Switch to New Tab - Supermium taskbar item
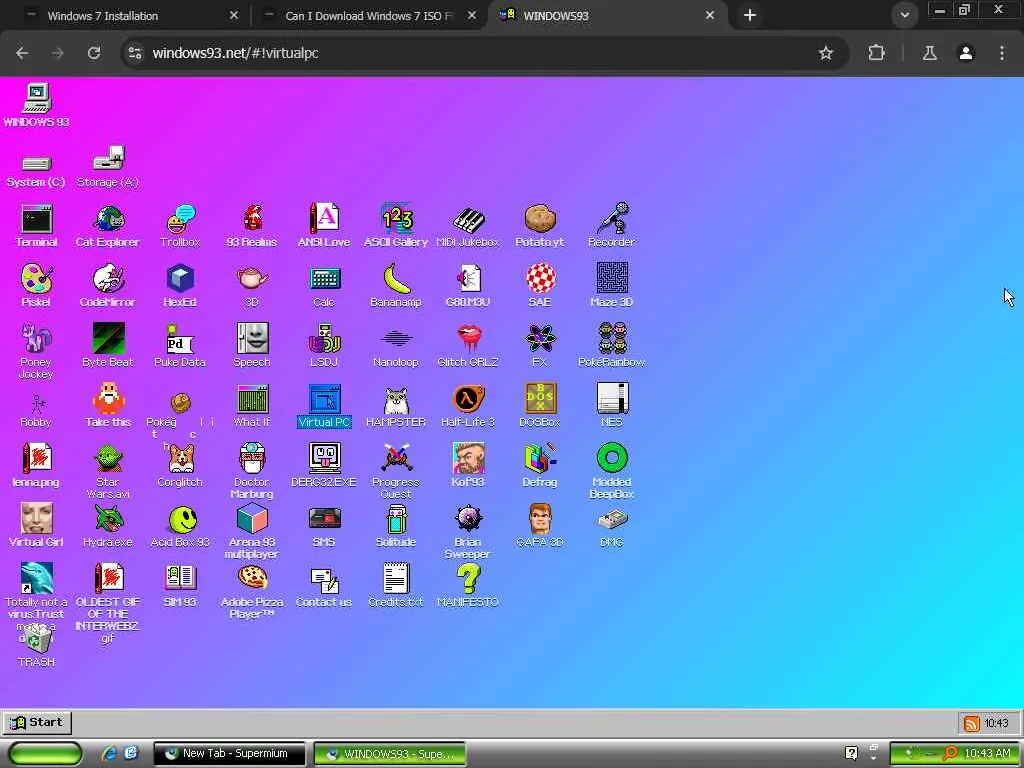Image resolution: width=1024 pixels, height=768 pixels. pyautogui.click(x=229, y=754)
